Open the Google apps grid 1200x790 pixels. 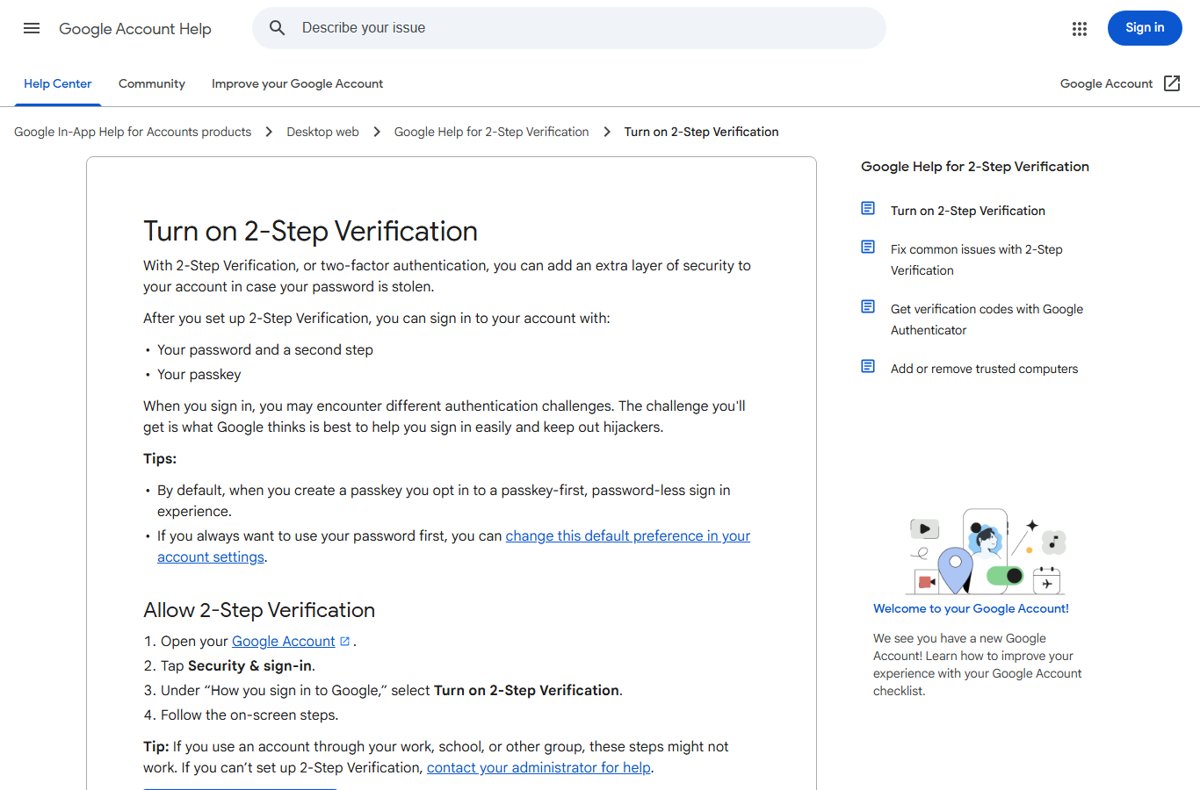1079,29
